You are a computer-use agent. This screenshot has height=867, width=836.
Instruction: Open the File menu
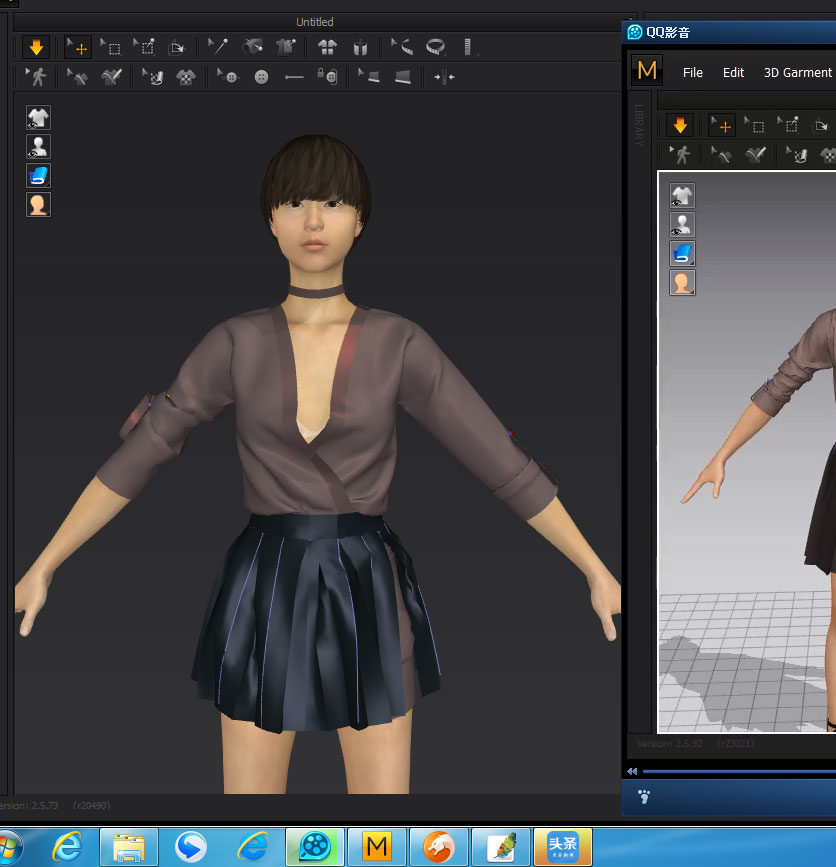tap(692, 72)
